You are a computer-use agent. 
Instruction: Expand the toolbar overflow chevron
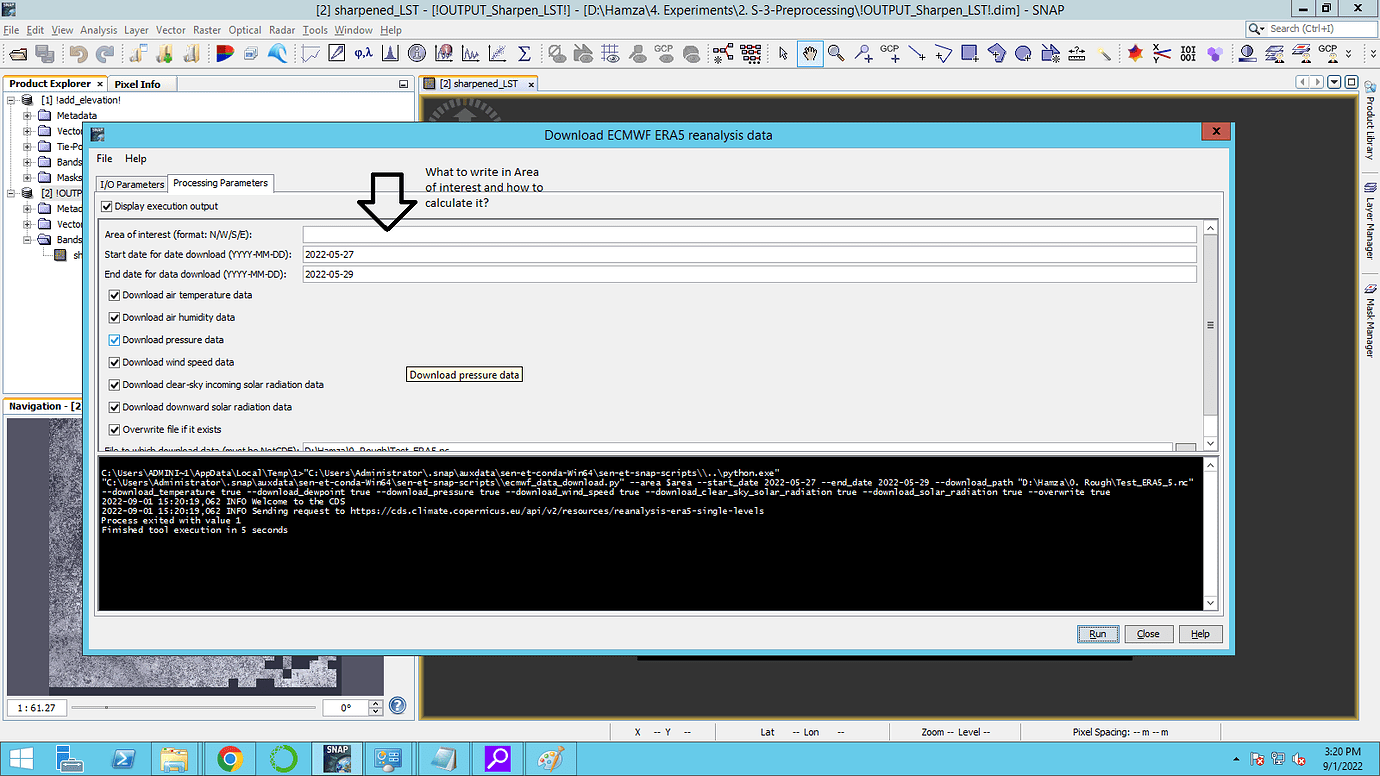point(1348,54)
